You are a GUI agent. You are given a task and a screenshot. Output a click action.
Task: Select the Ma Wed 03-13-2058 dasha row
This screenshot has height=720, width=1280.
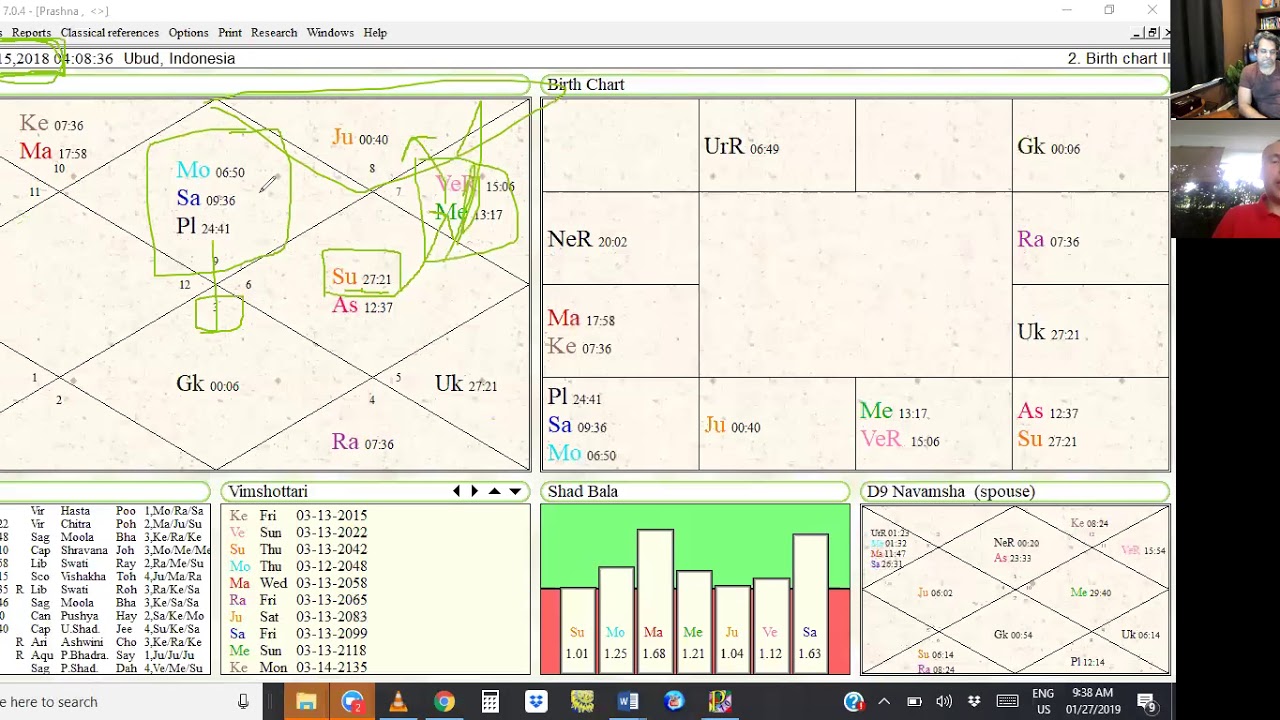tap(299, 583)
